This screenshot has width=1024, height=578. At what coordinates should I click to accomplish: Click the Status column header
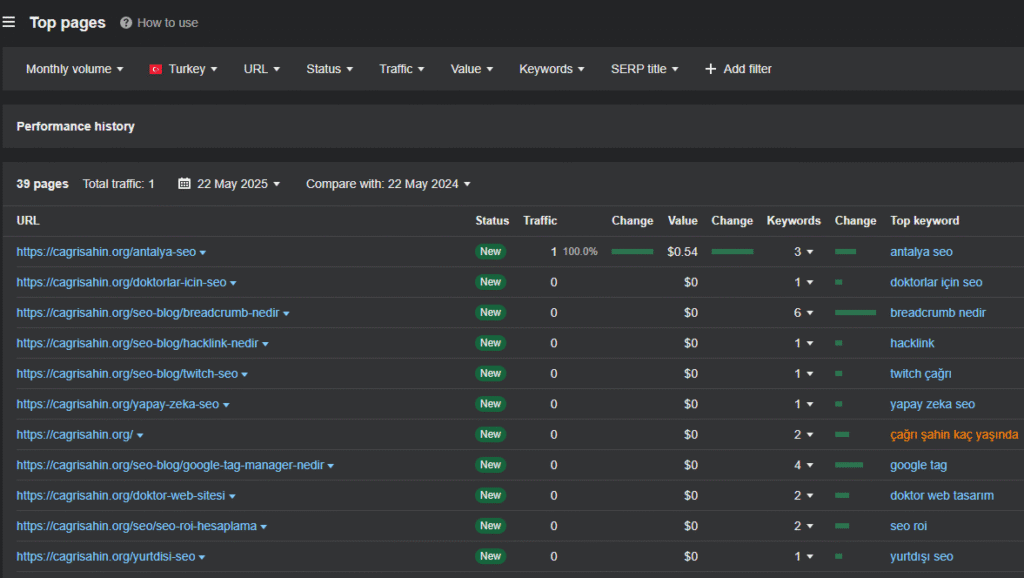pos(492,221)
